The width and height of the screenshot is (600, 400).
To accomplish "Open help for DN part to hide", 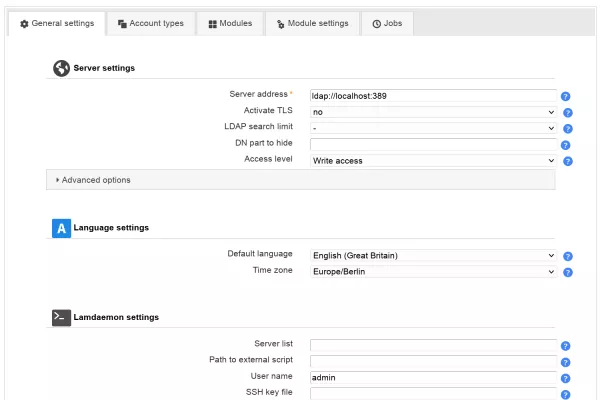I will (x=565, y=145).
